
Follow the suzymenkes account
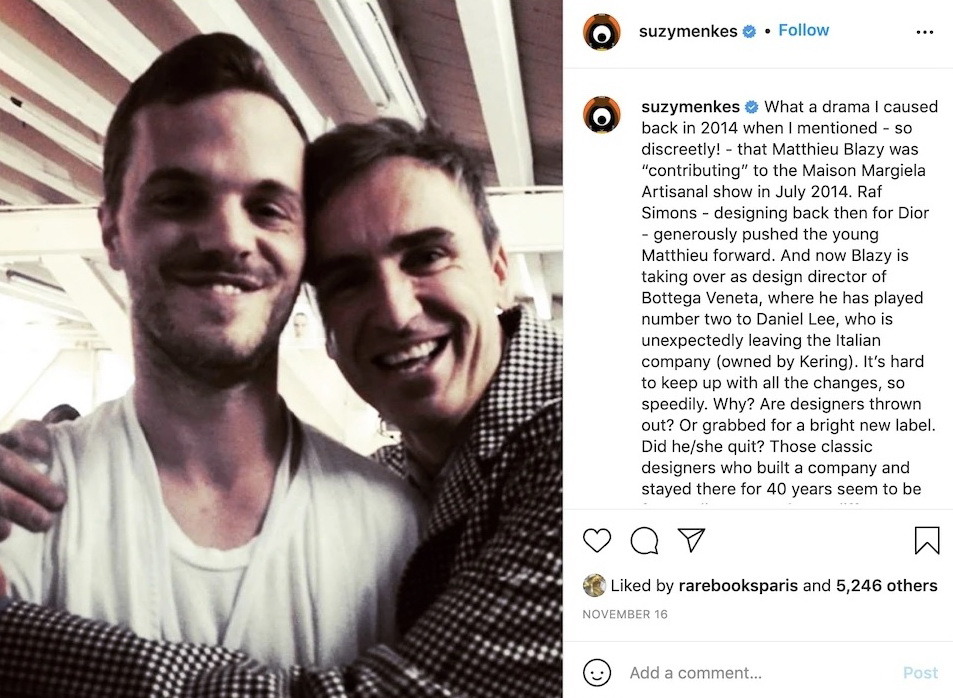[803, 30]
